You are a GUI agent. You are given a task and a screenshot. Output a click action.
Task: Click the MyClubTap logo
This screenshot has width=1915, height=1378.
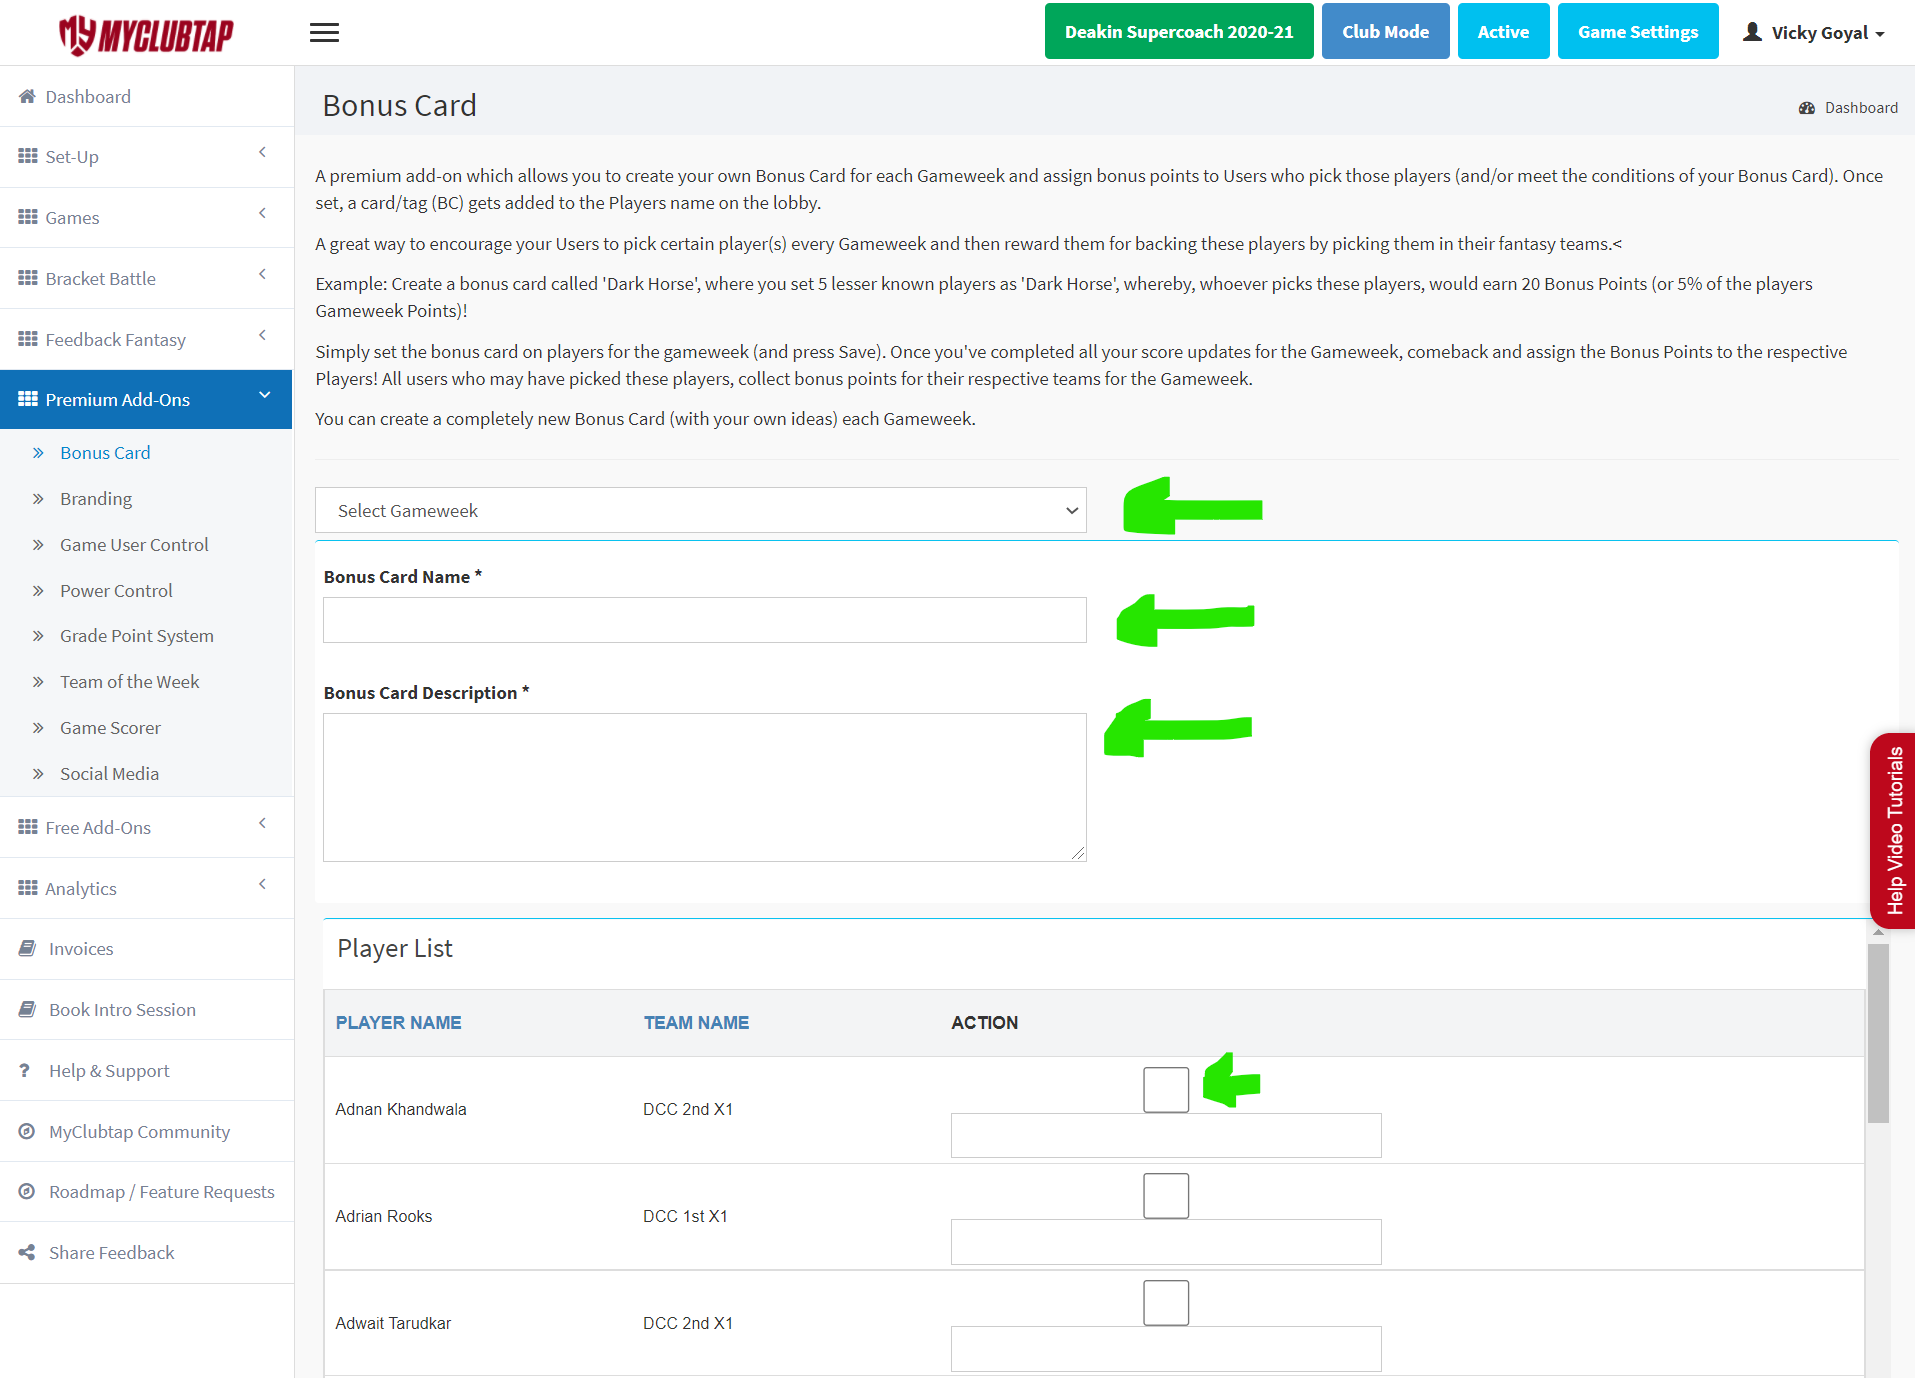(146, 34)
